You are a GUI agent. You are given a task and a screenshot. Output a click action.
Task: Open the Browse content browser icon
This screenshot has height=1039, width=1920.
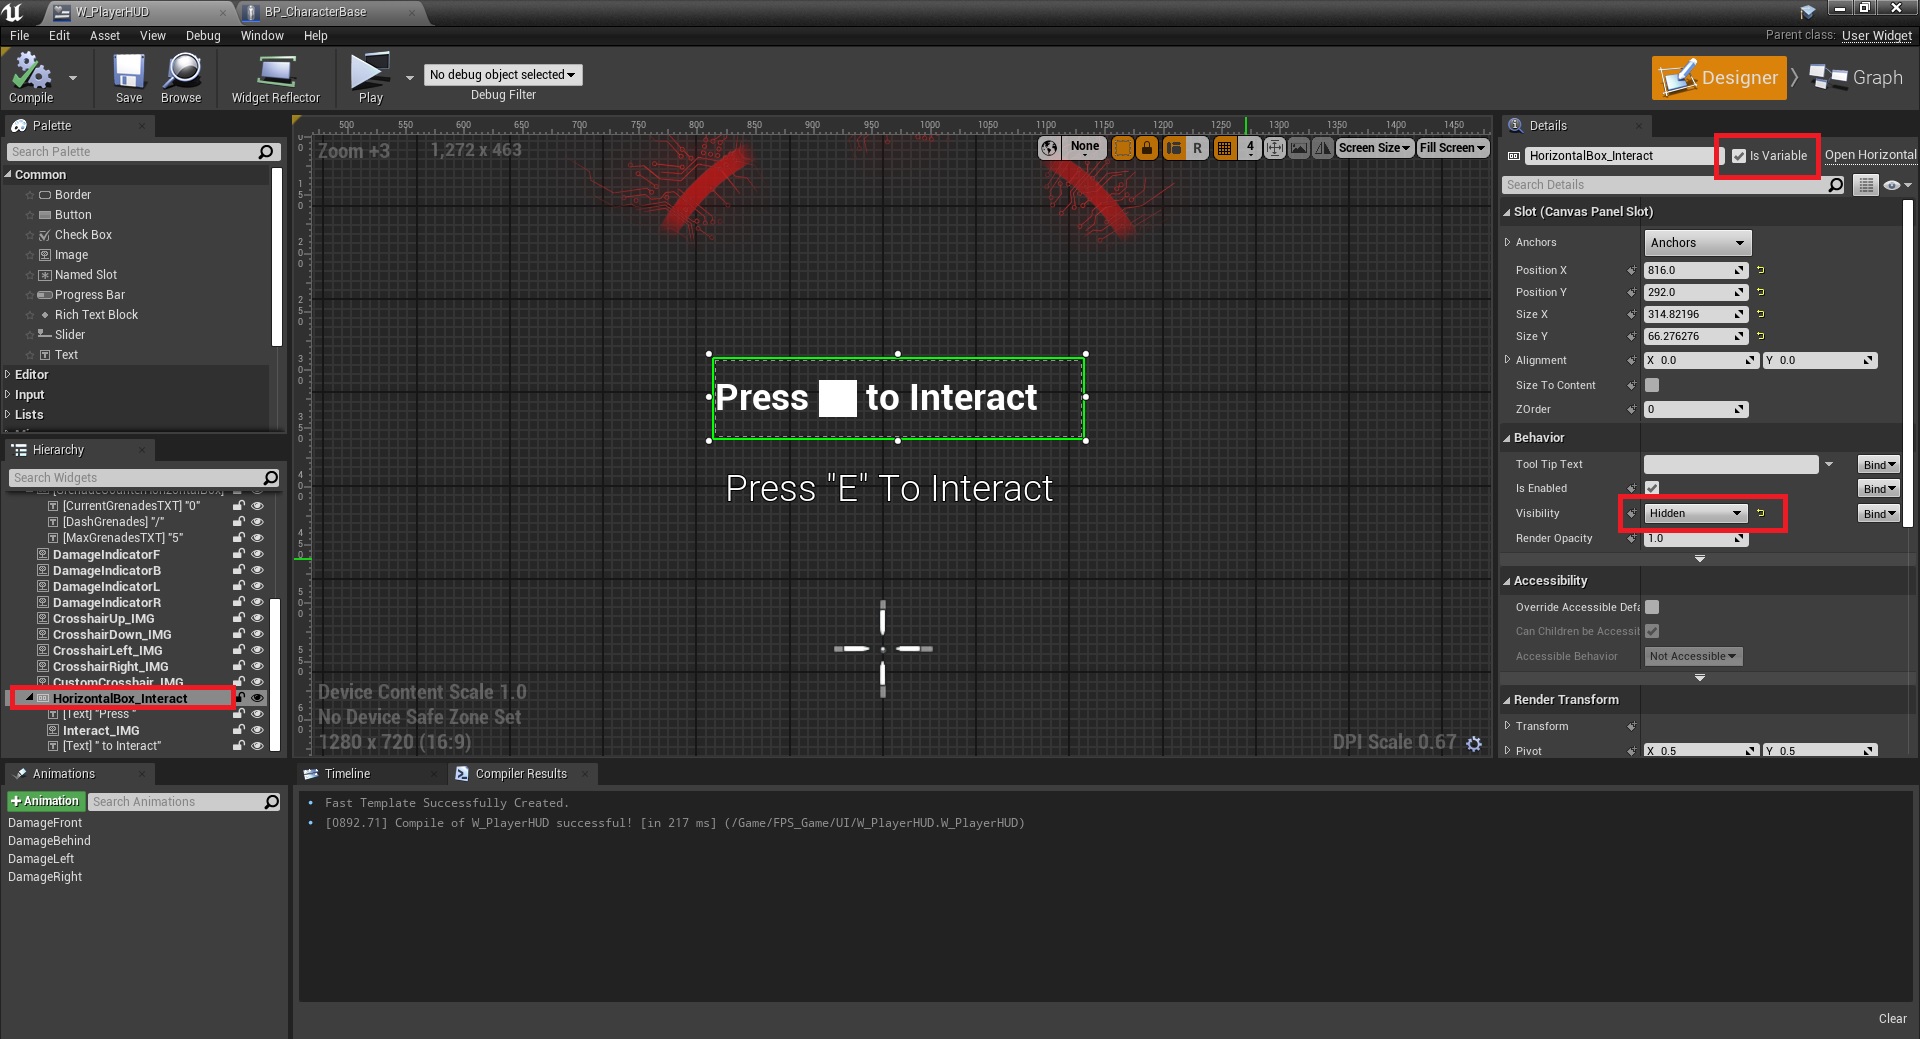pos(181,77)
